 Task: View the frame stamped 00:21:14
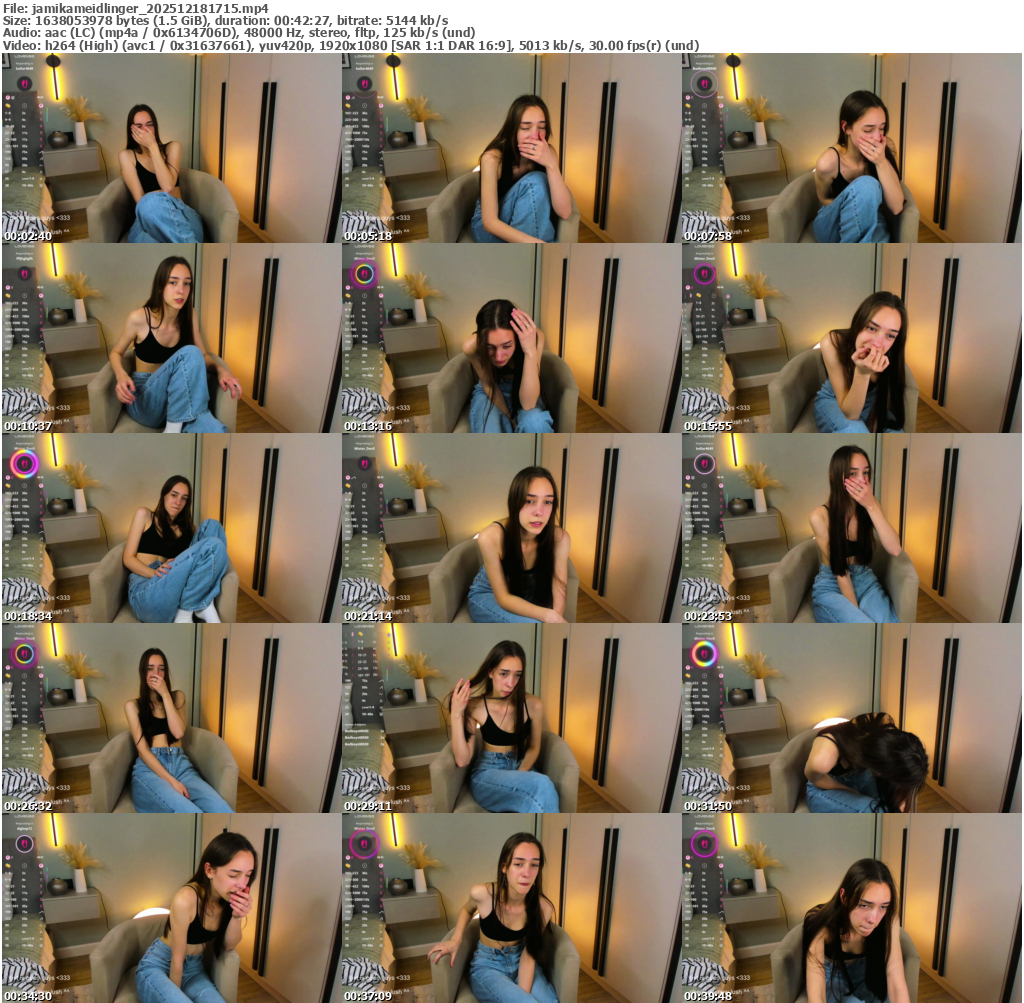[511, 528]
